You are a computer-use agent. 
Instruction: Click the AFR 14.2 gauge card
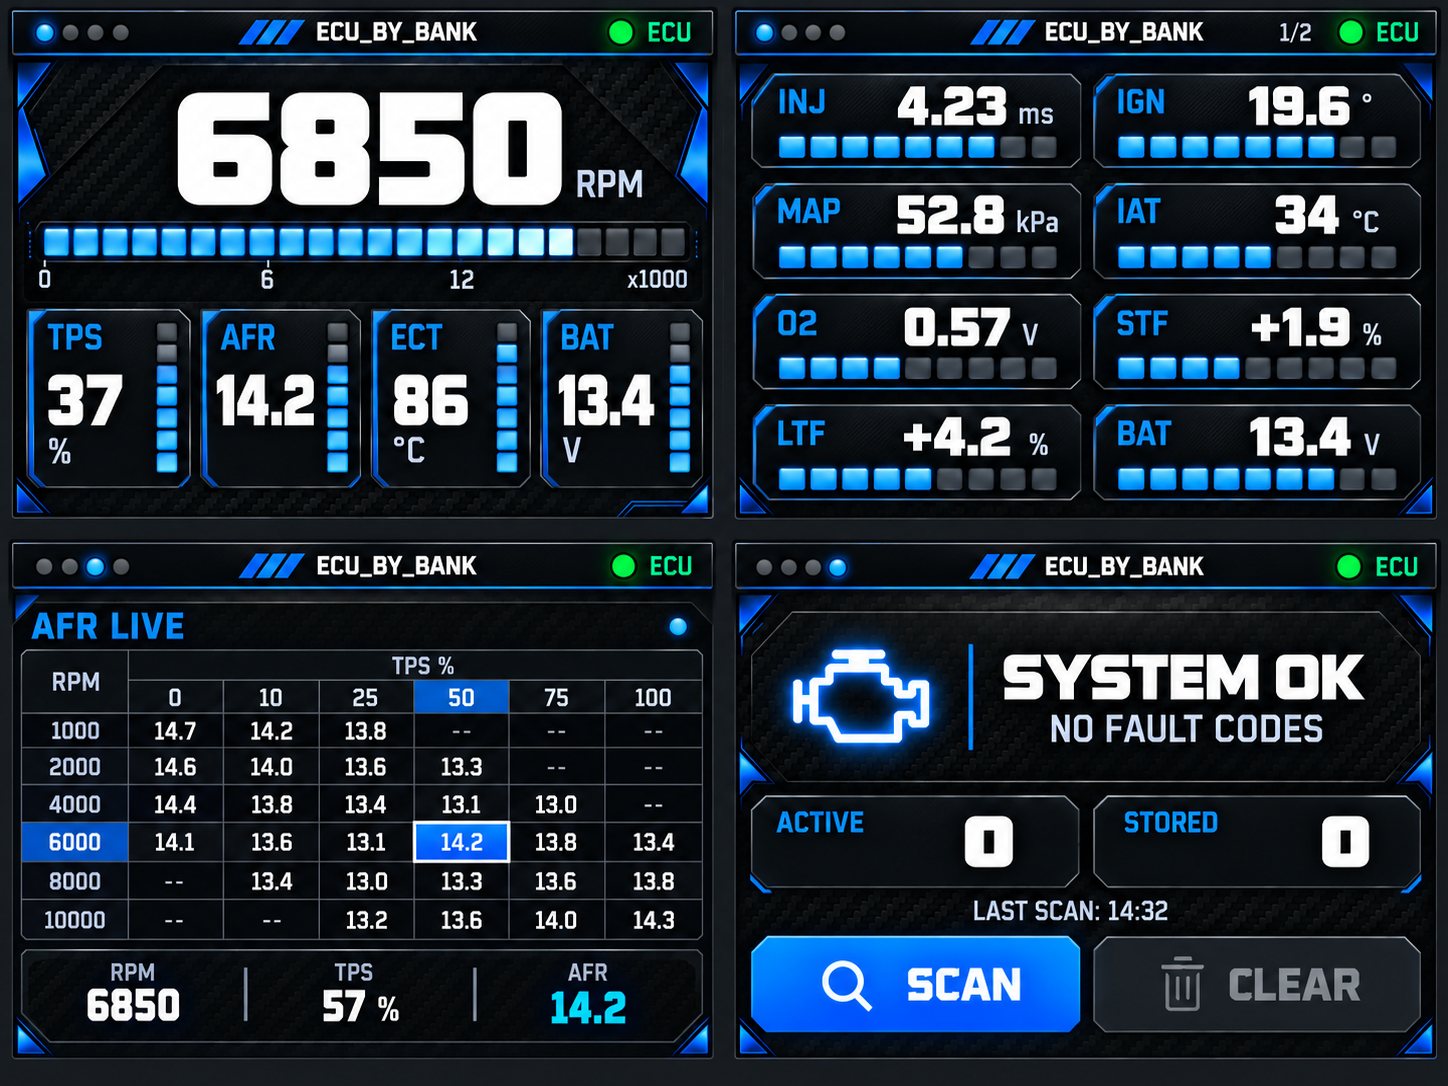(280, 399)
